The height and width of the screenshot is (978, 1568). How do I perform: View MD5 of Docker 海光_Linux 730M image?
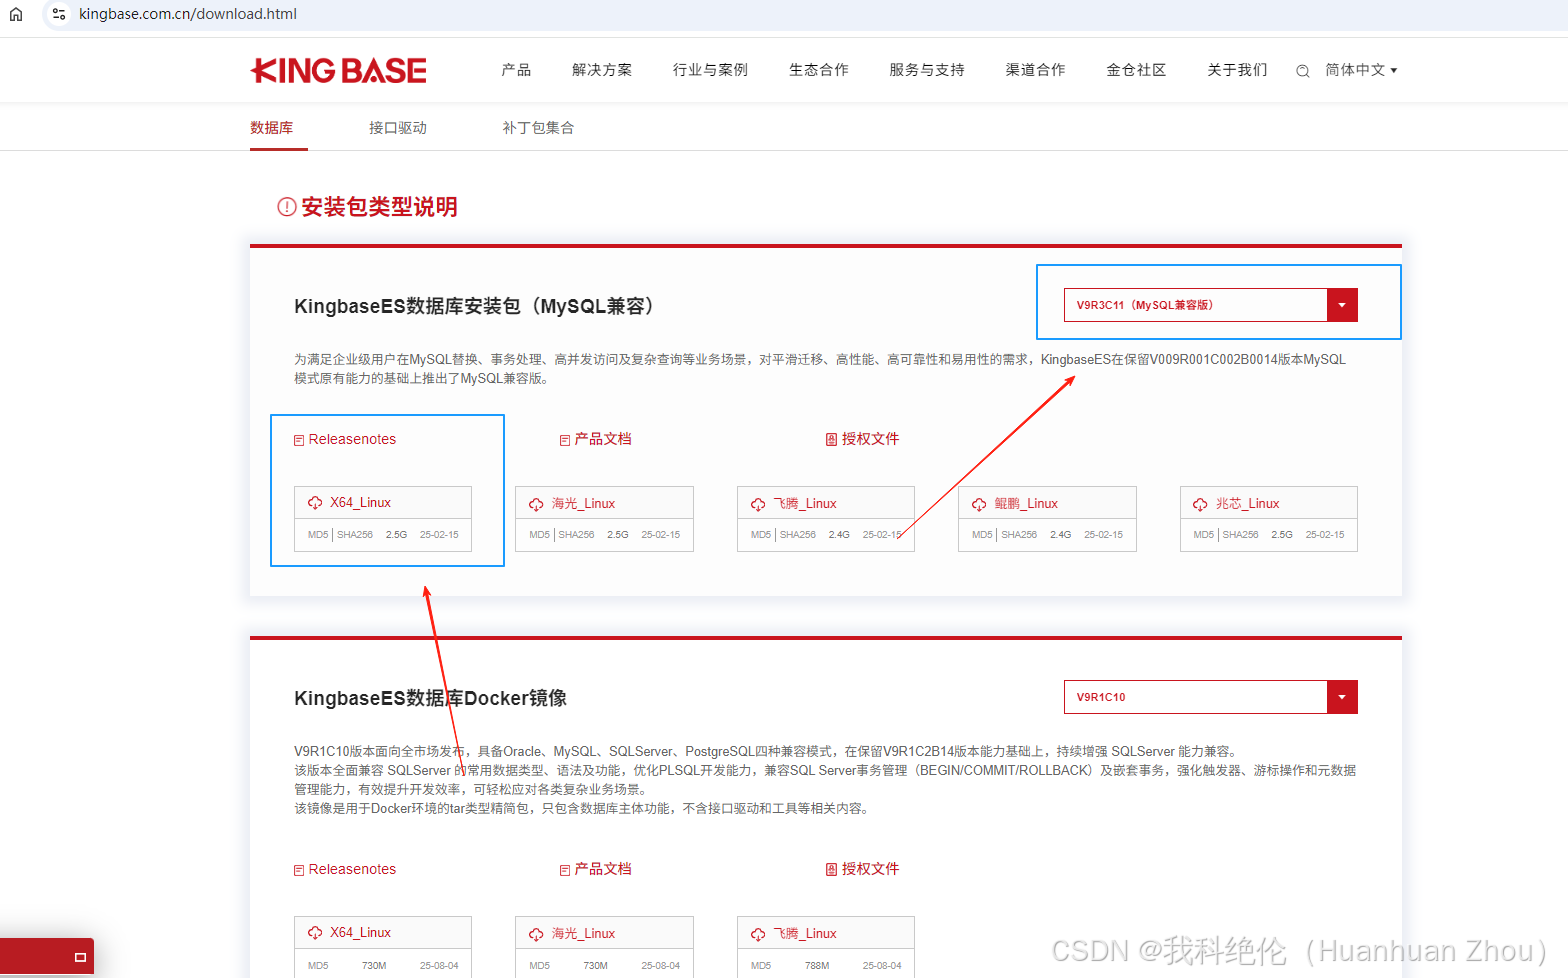pos(539,966)
